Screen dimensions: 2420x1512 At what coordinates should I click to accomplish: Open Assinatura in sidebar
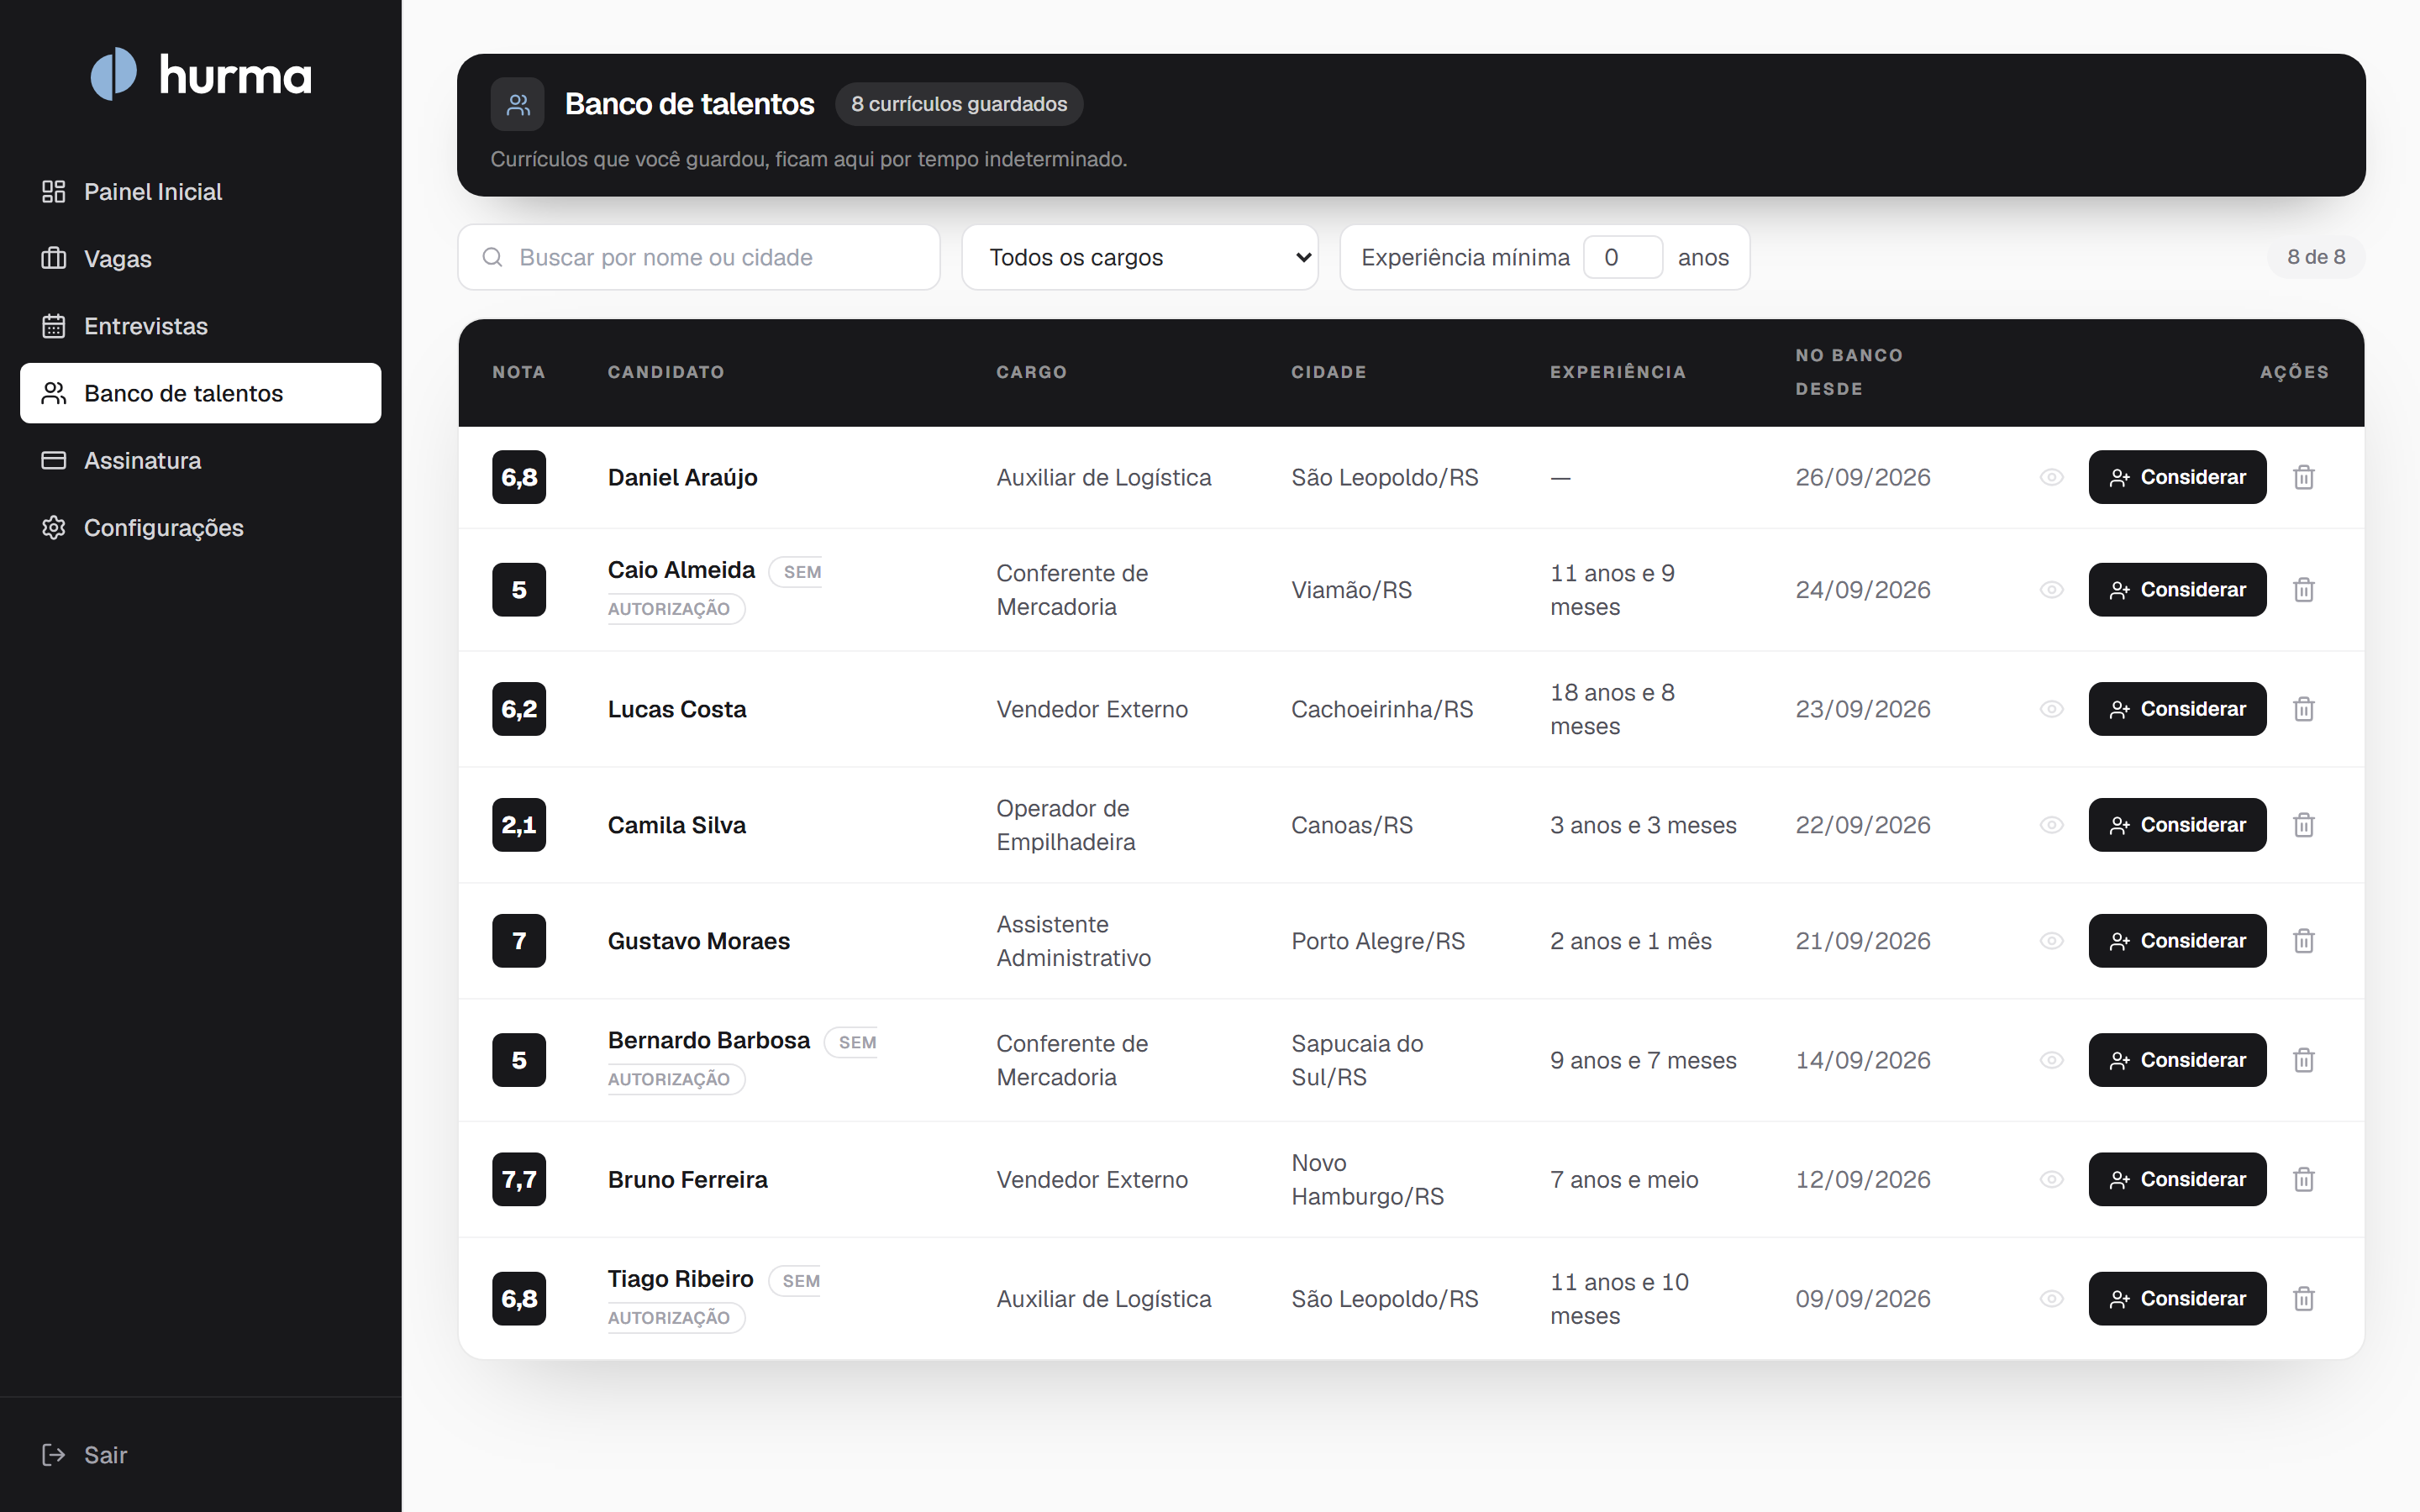click(x=200, y=460)
